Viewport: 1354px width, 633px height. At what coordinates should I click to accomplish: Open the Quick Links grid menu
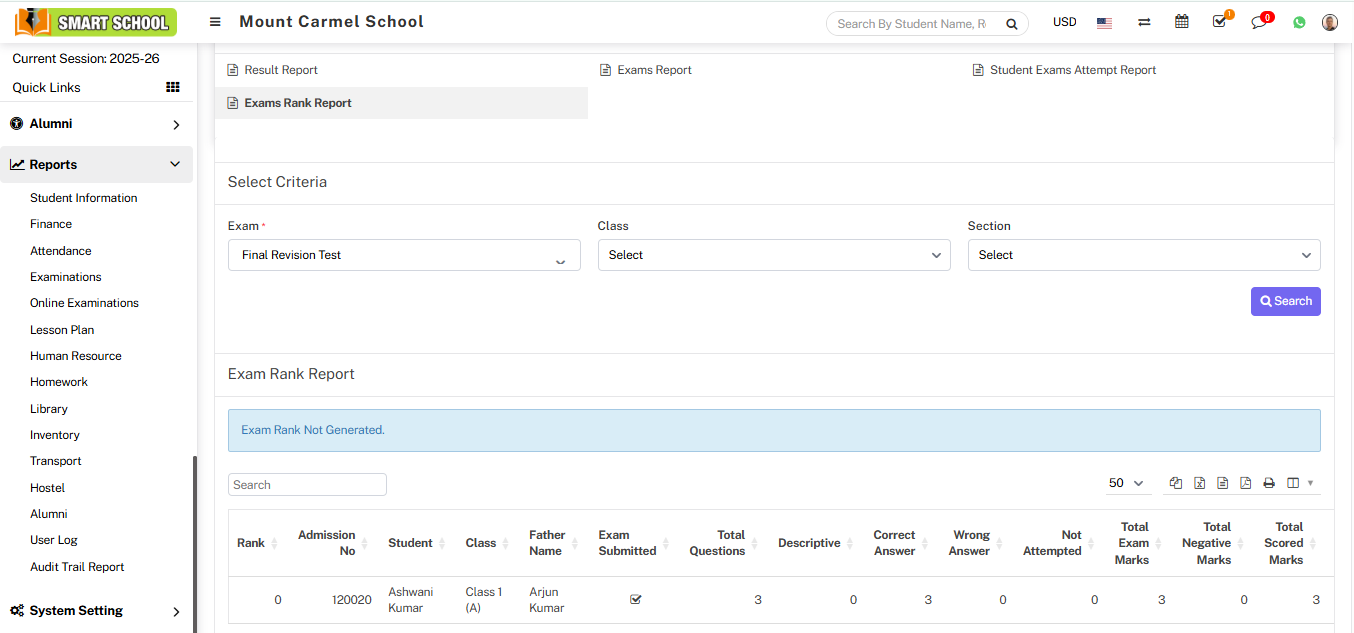tap(171, 87)
